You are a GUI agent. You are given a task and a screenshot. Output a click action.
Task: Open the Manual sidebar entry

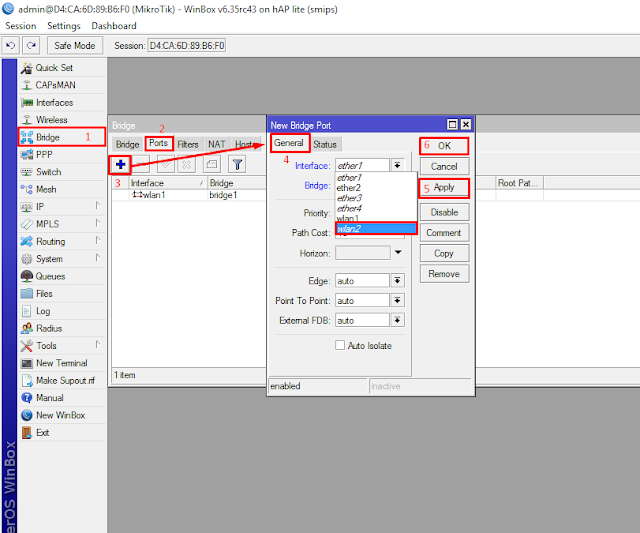point(62,398)
